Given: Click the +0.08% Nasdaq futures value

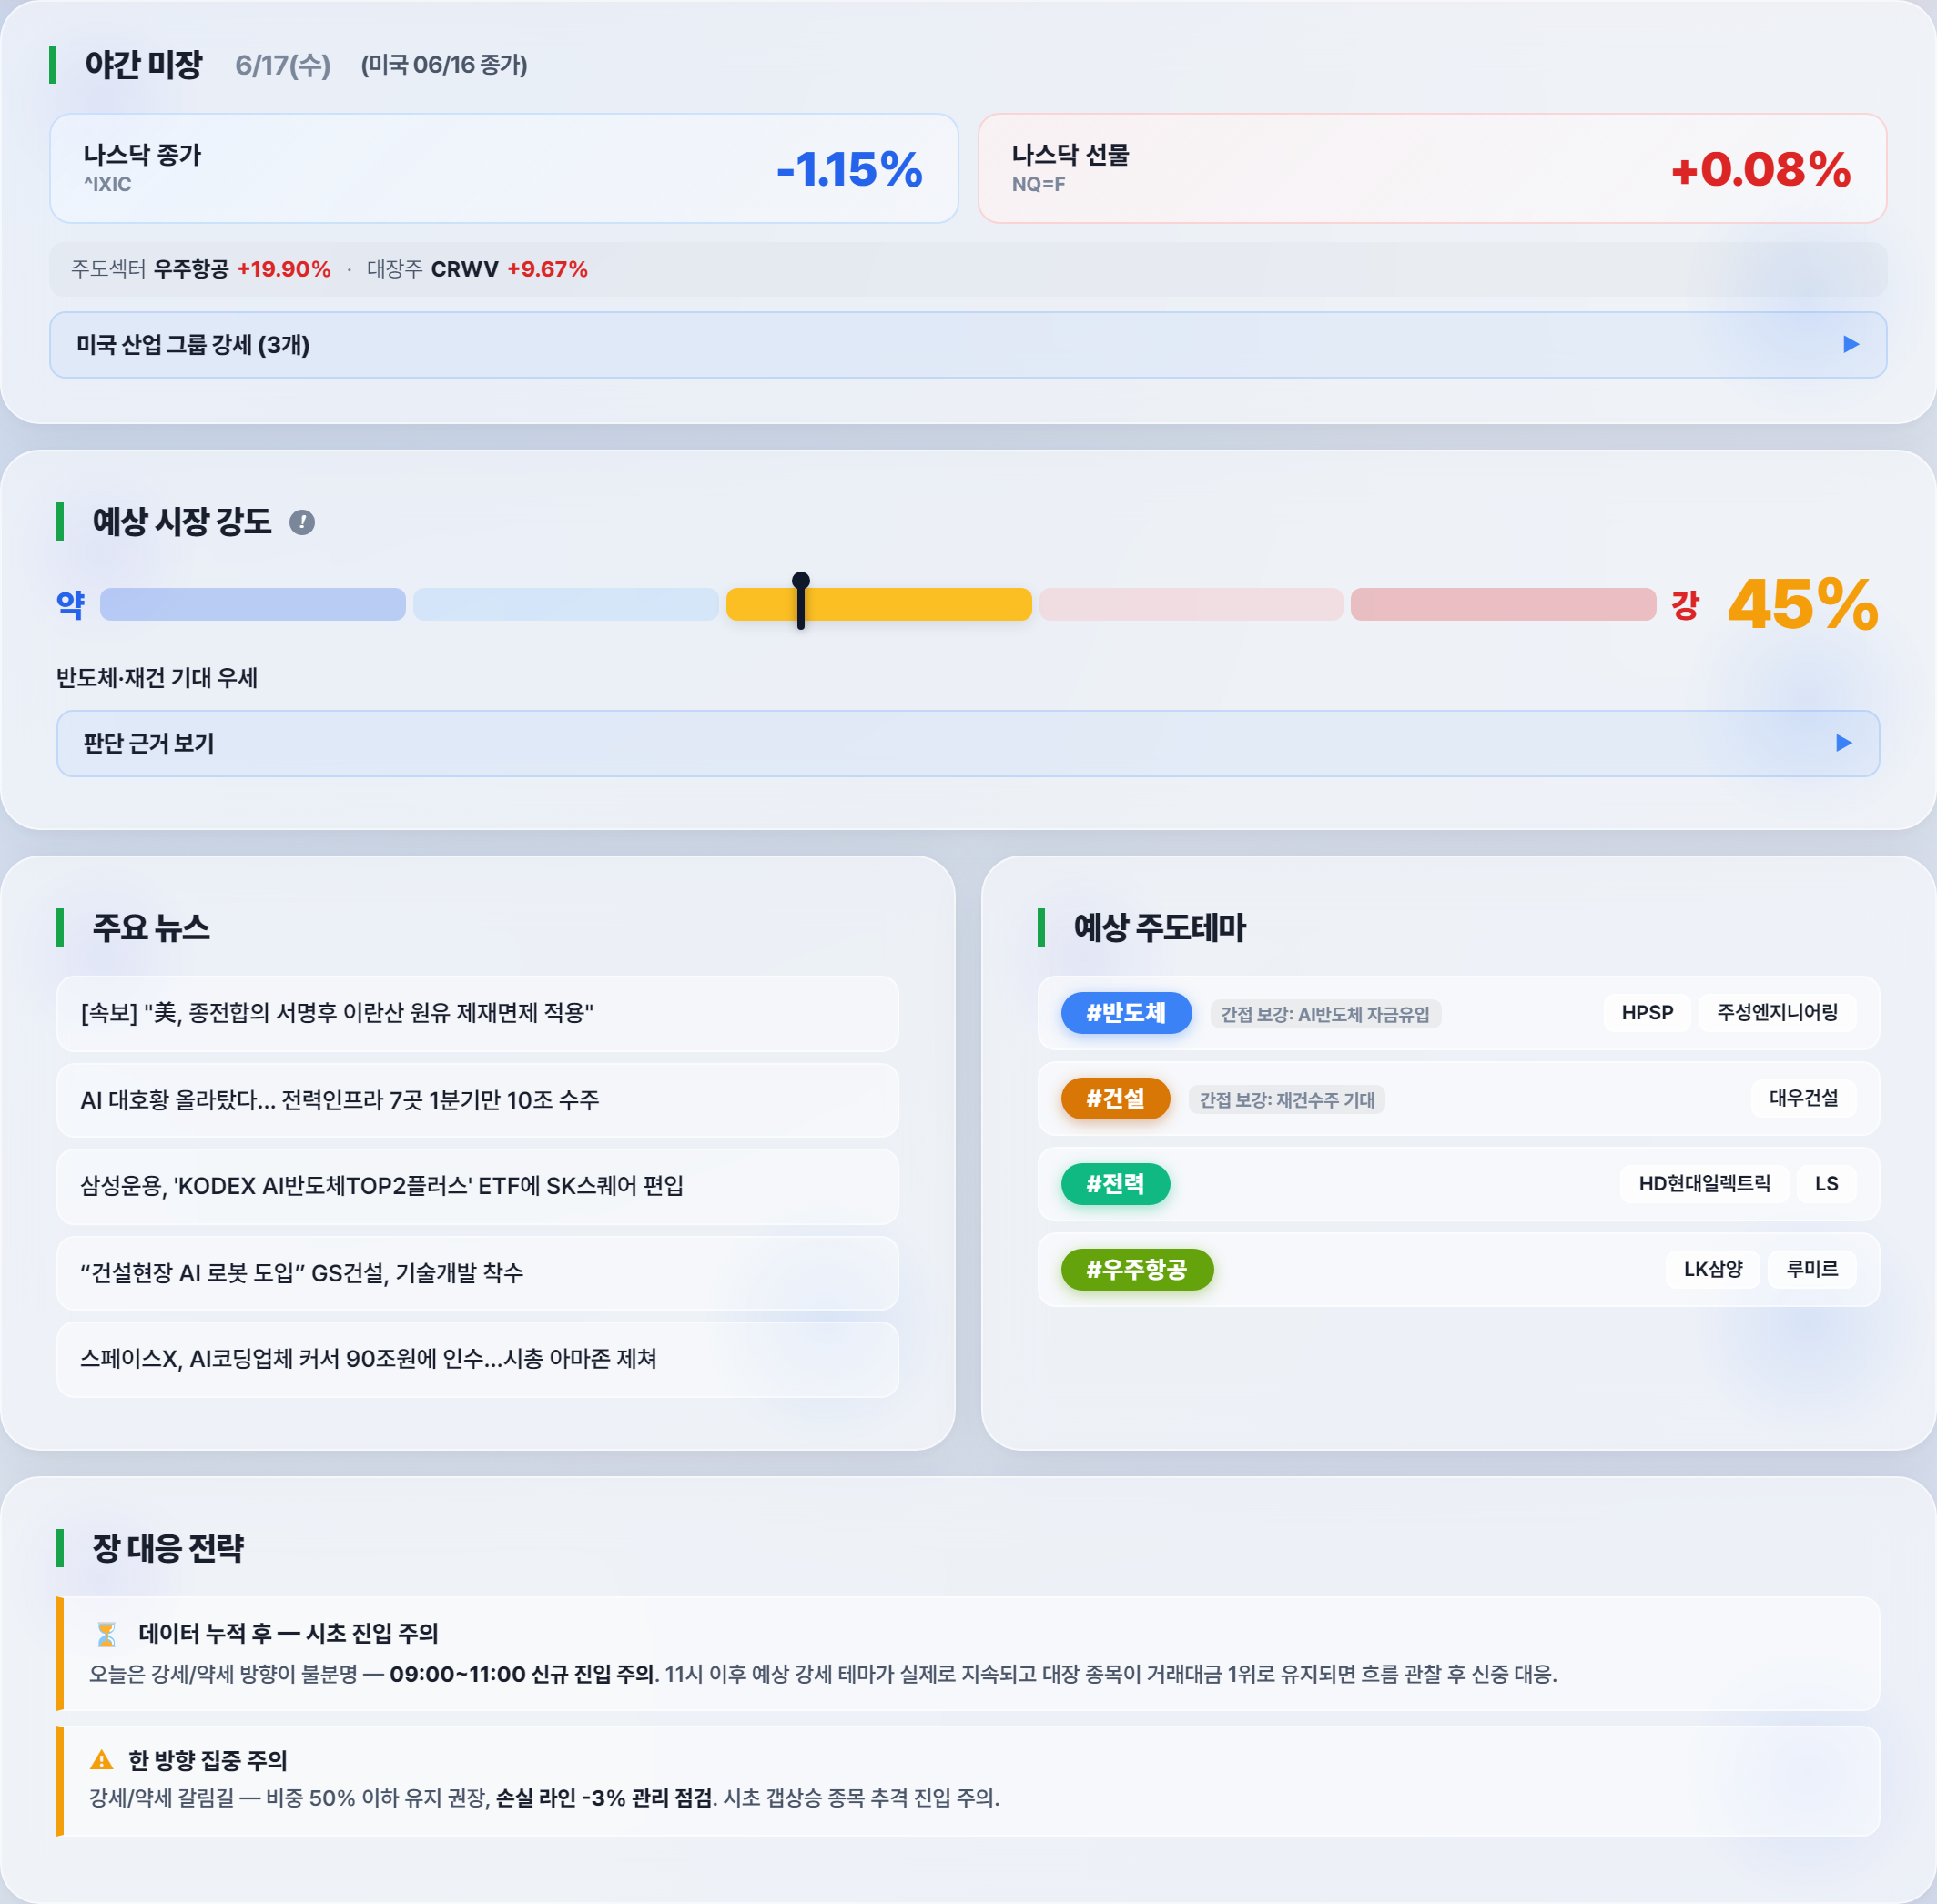Looking at the screenshot, I should coord(1761,169).
